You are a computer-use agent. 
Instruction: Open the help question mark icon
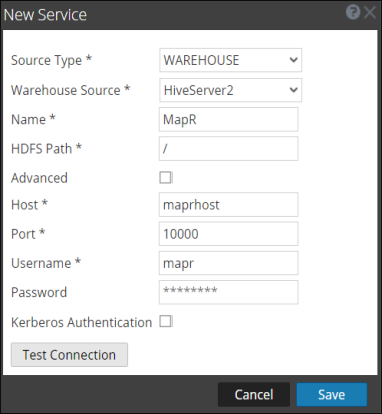353,12
